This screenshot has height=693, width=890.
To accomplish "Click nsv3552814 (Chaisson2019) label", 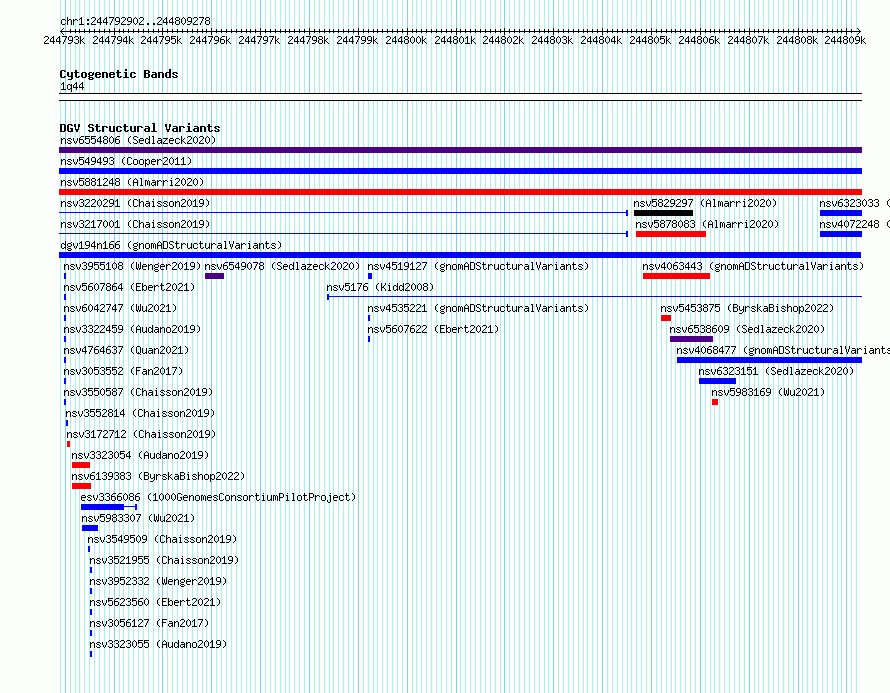I will [x=140, y=413].
